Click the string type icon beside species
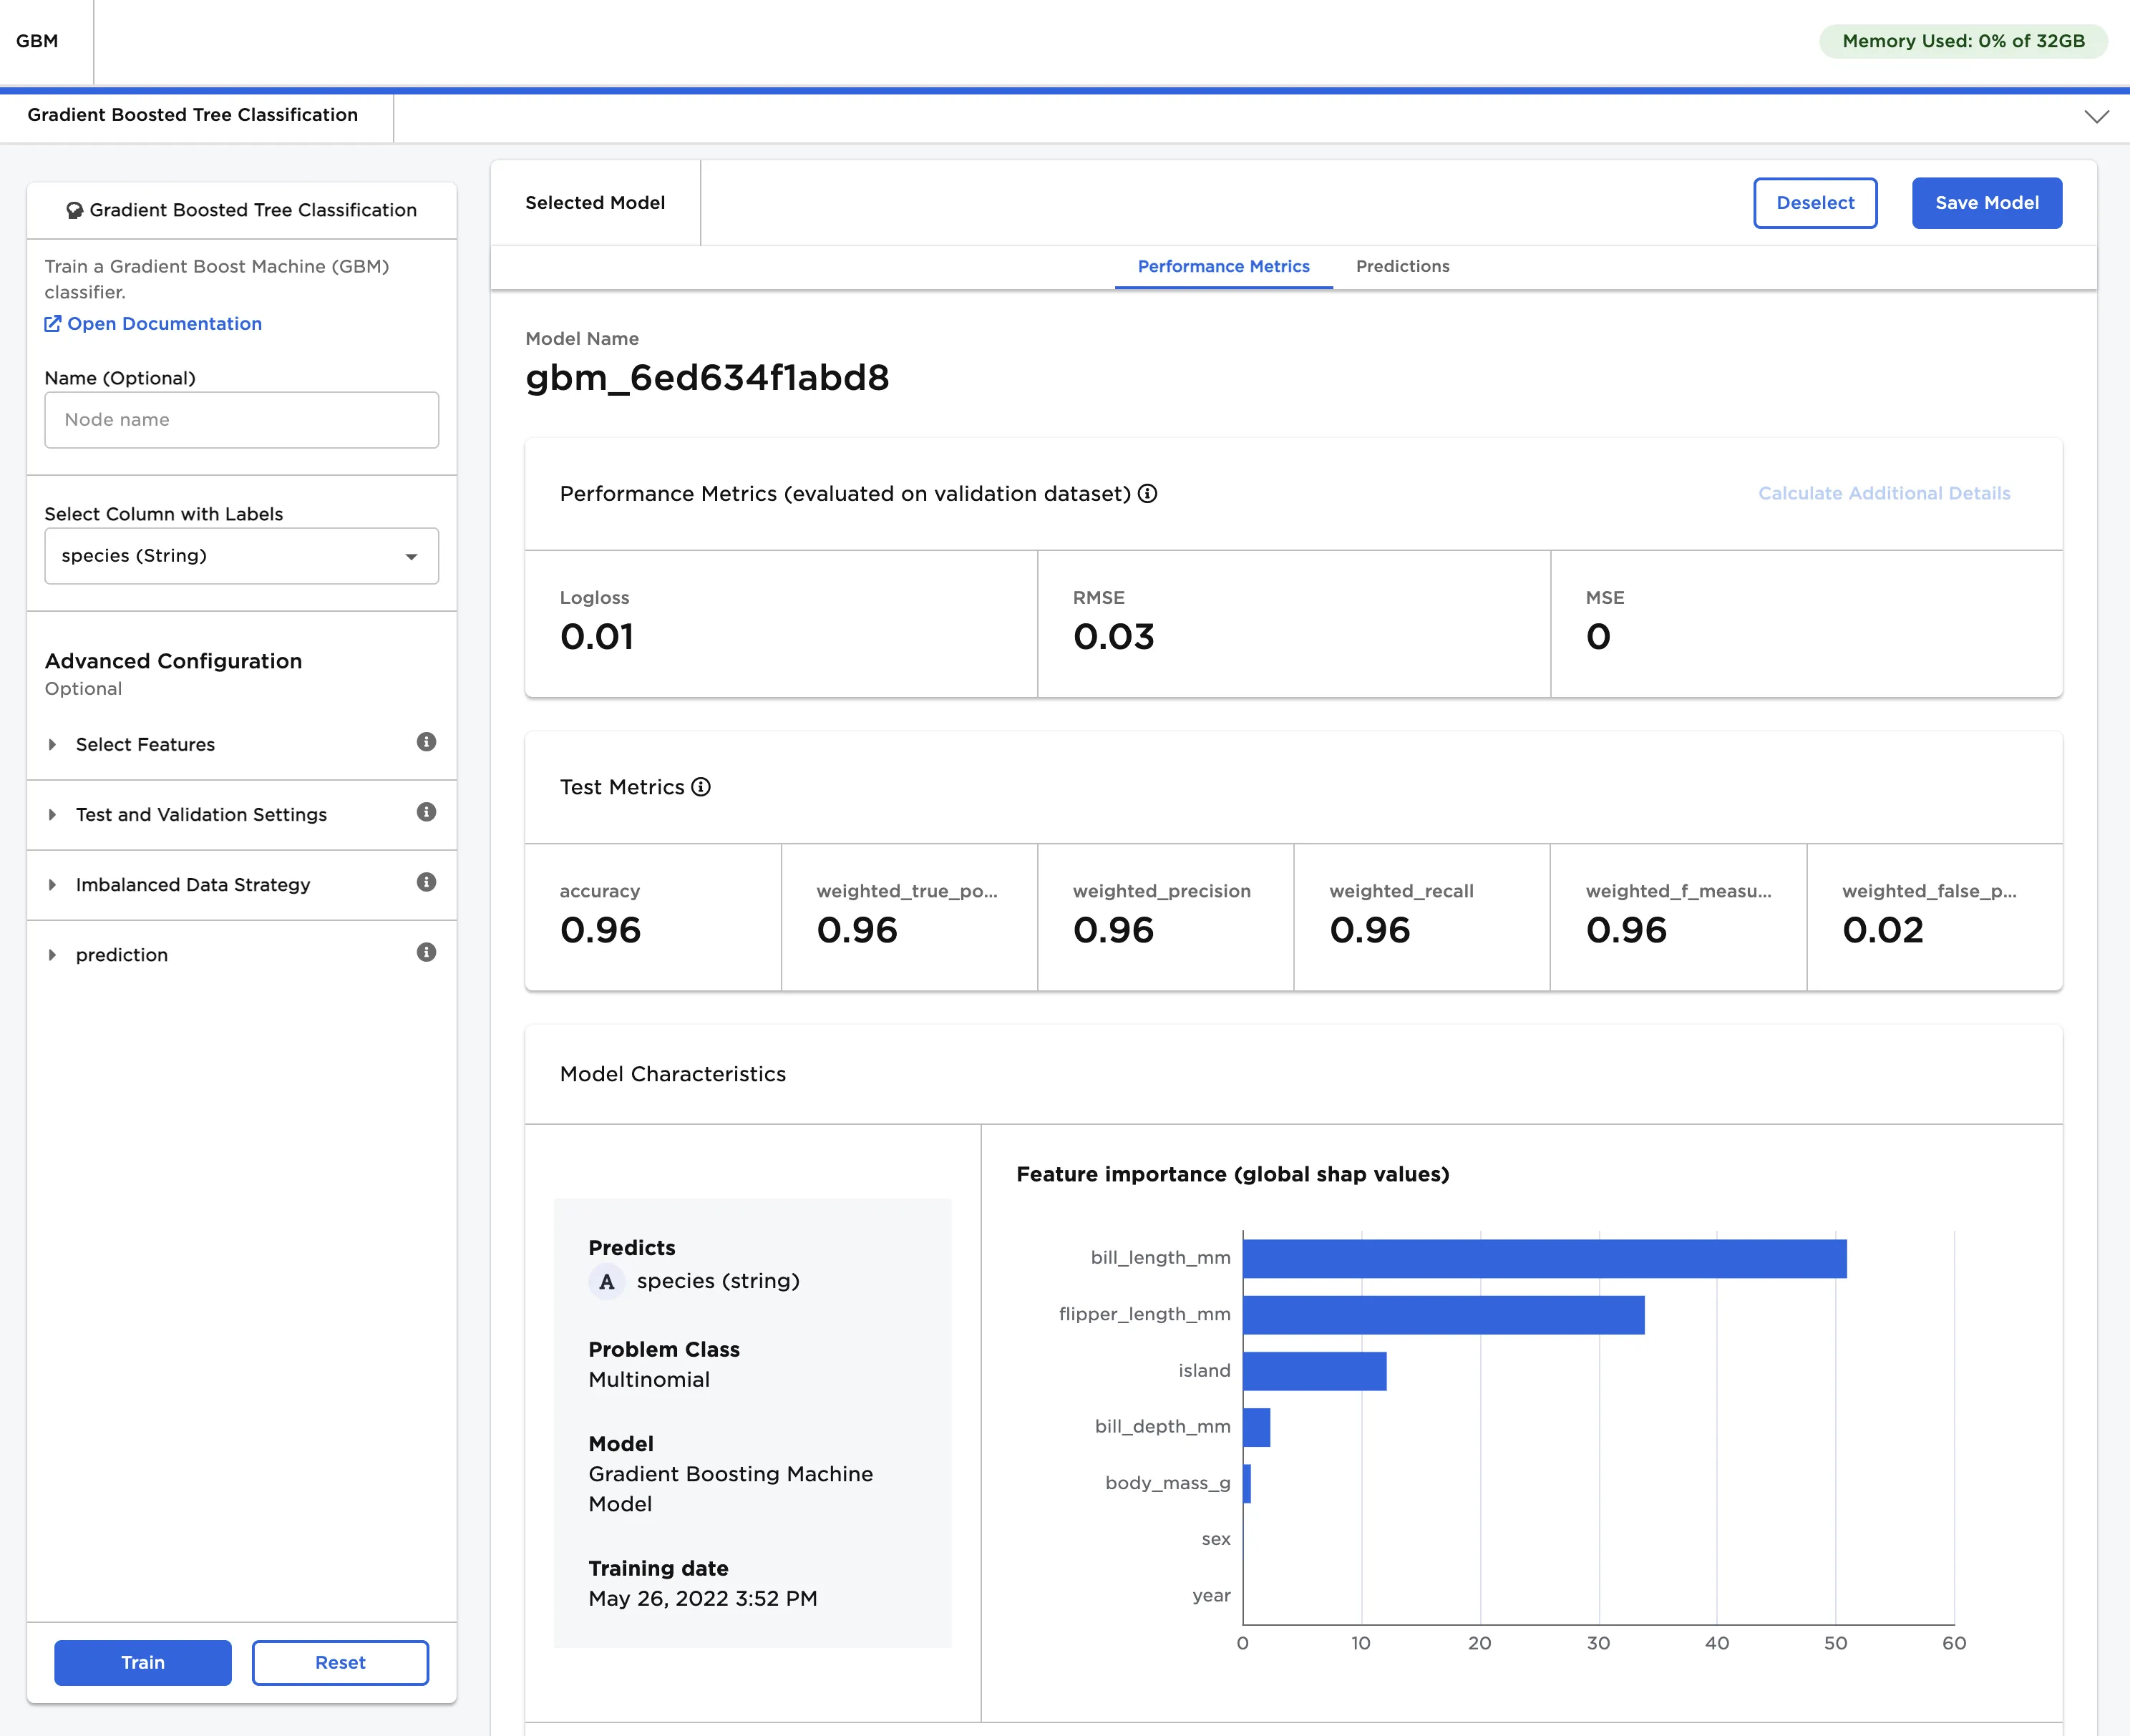Viewport: 2130px width, 1736px height. (606, 1281)
